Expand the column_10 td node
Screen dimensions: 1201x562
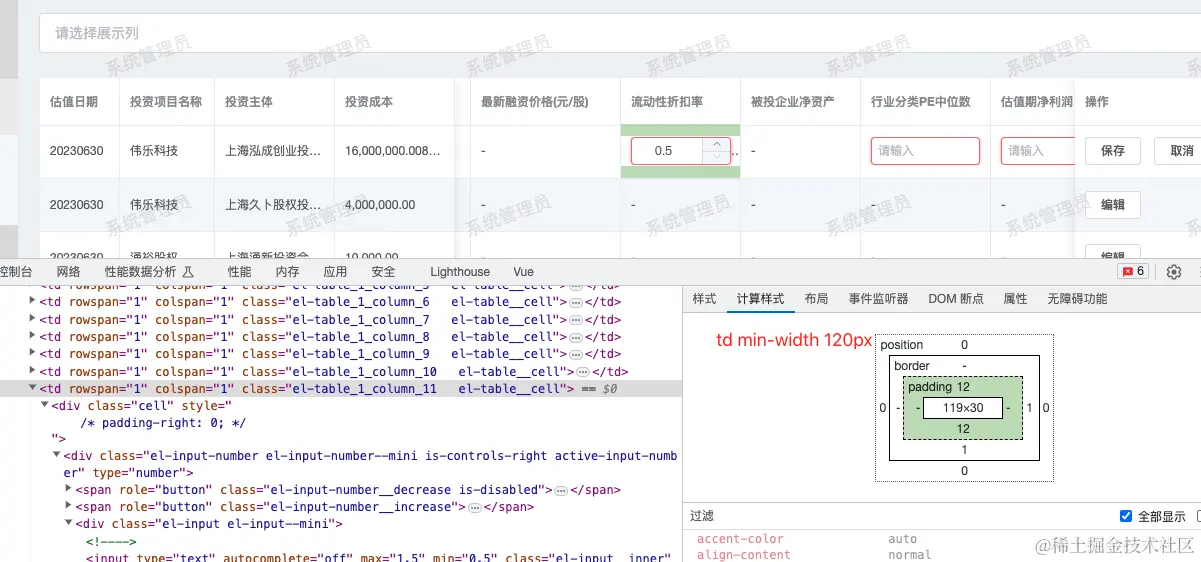point(33,371)
